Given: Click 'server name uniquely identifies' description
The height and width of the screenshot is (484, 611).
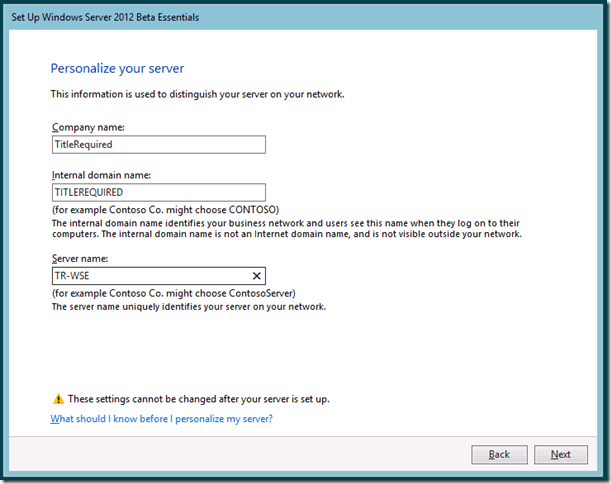Looking at the screenshot, I should (188, 307).
